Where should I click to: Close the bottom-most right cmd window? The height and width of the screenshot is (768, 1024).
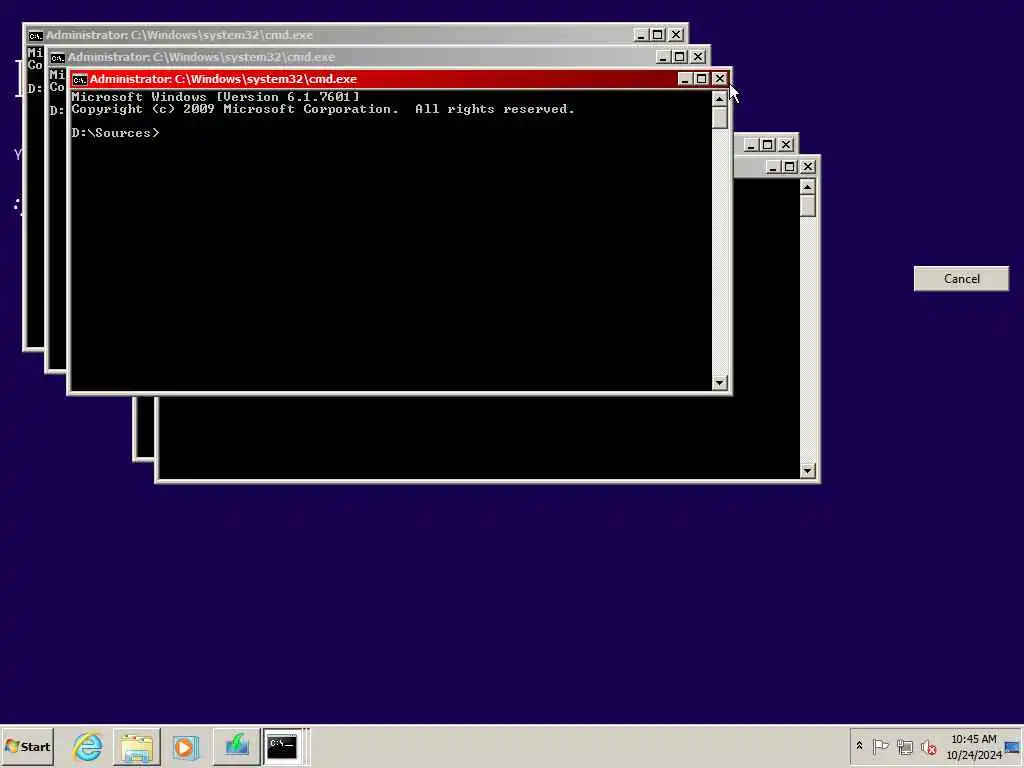coord(808,167)
